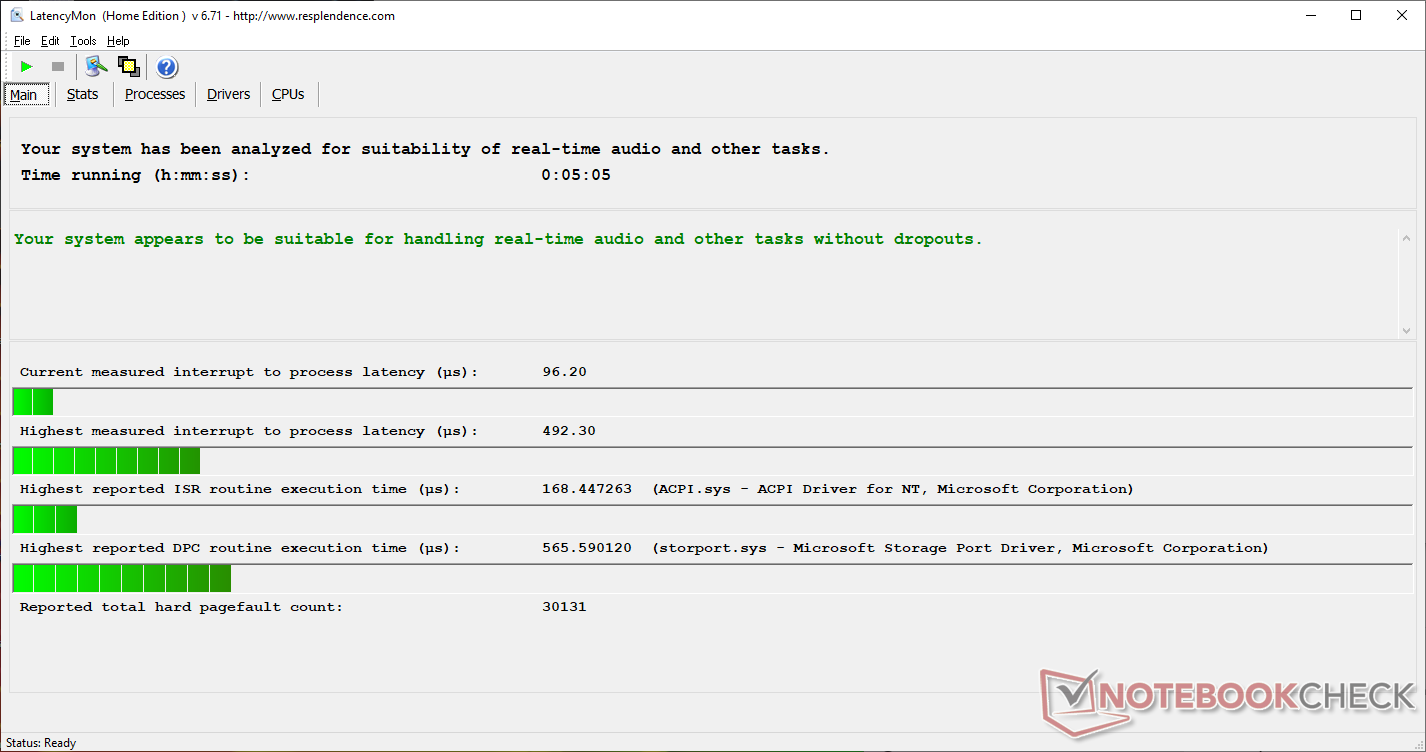Click the time running value 0:05:05
The image size is (1426, 752).
point(576,175)
